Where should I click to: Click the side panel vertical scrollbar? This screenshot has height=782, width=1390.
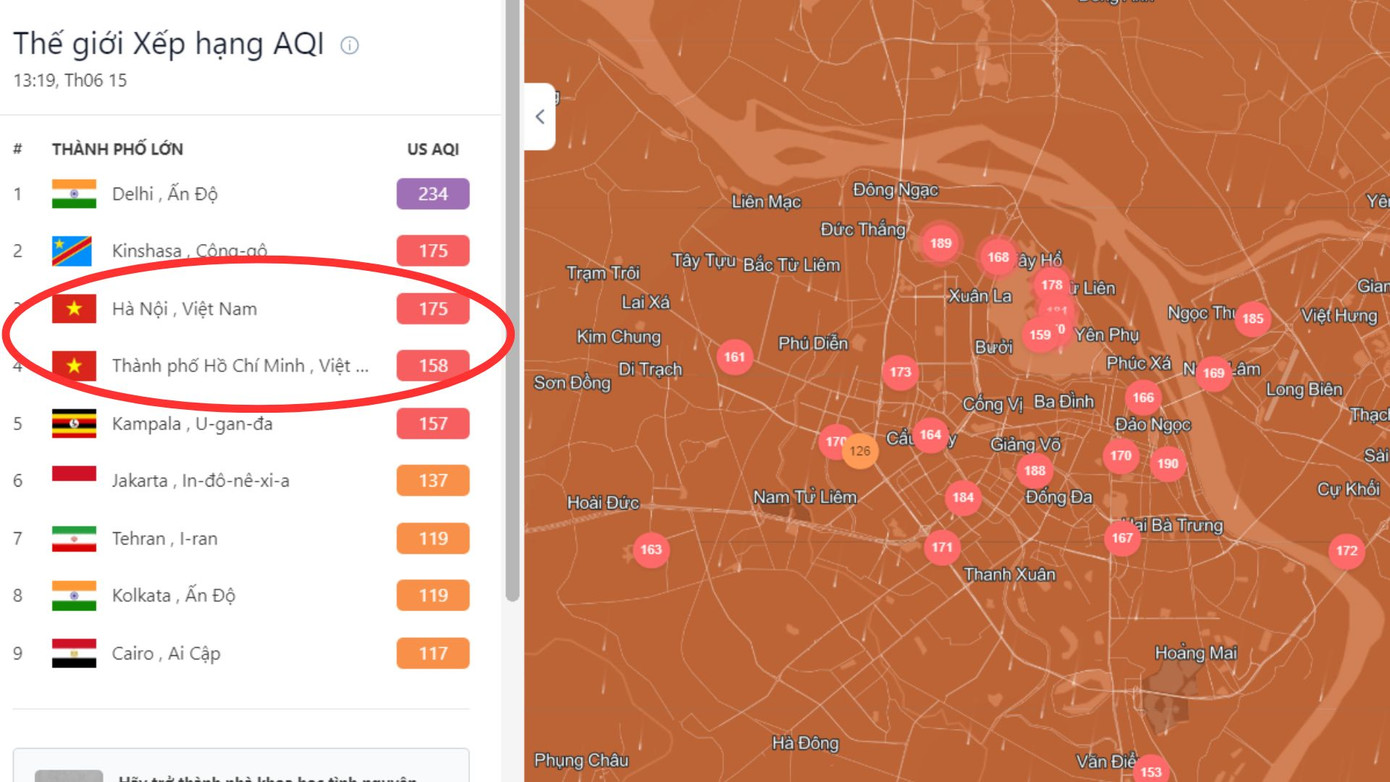(x=512, y=300)
